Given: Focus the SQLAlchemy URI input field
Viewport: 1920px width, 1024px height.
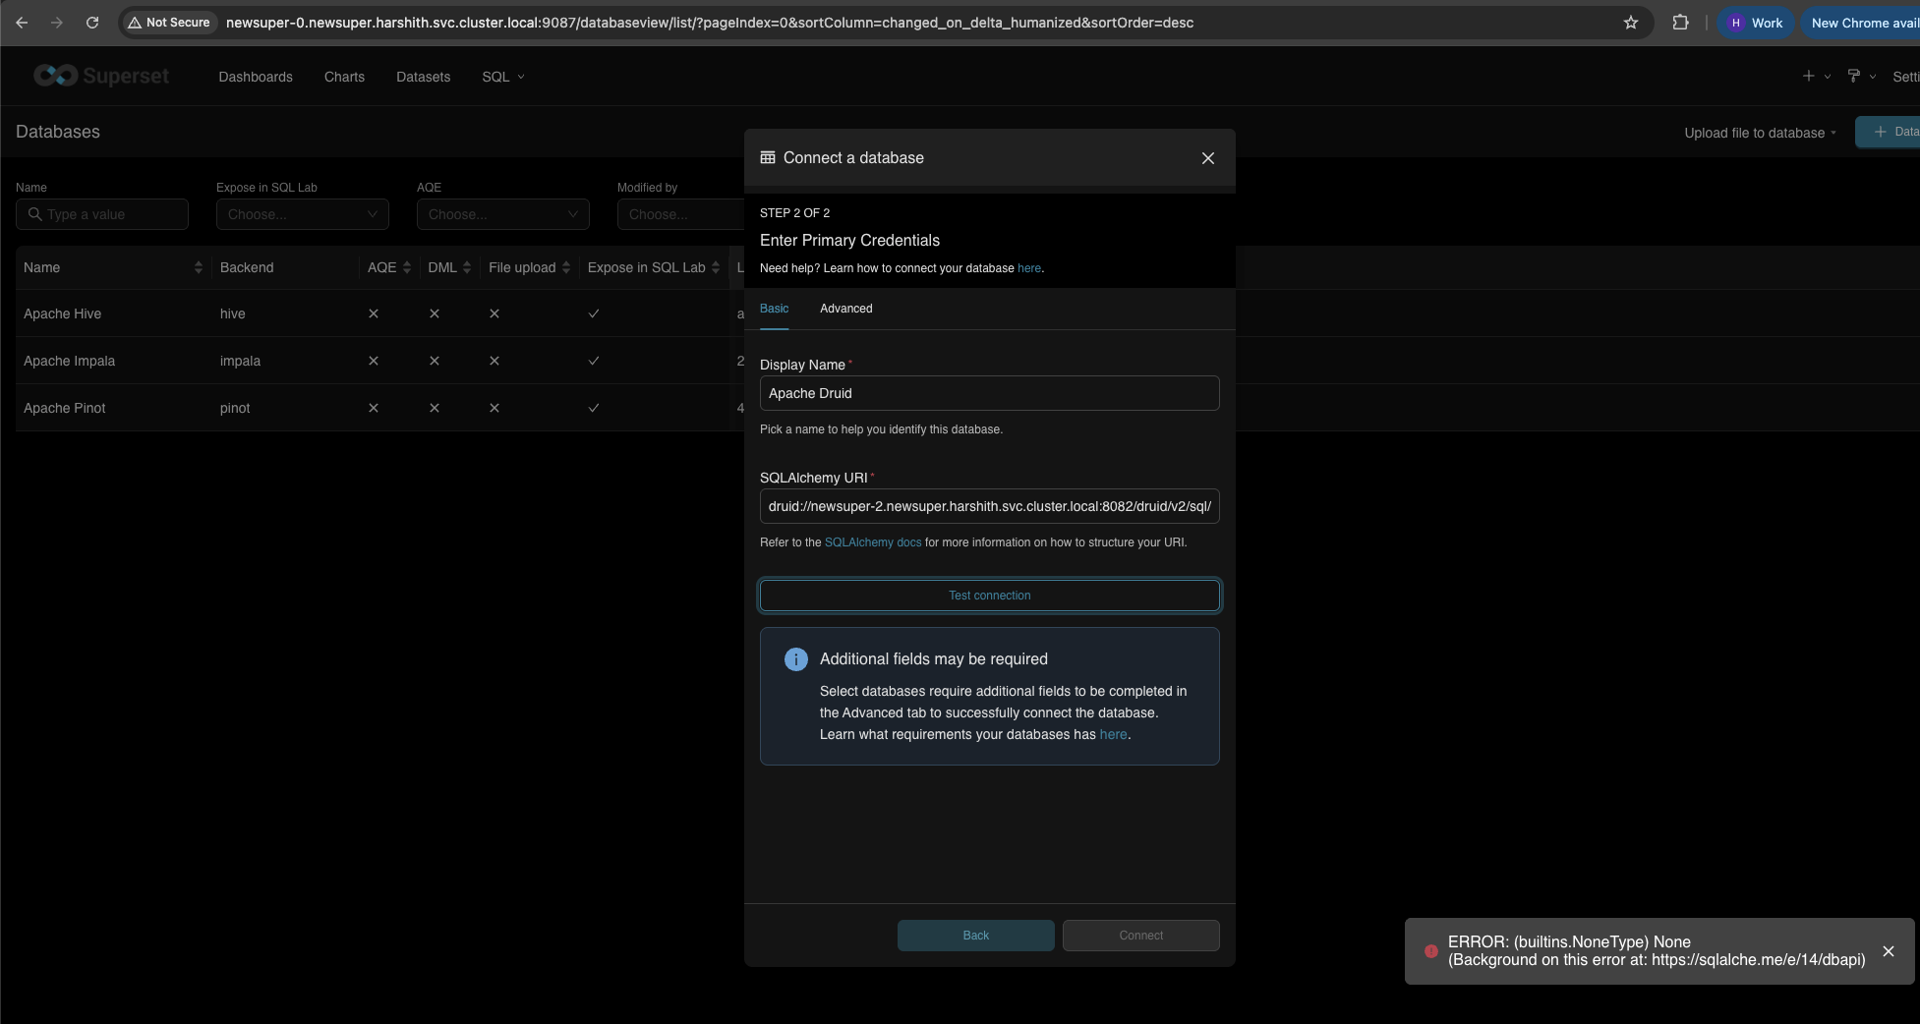Looking at the screenshot, I should point(990,506).
